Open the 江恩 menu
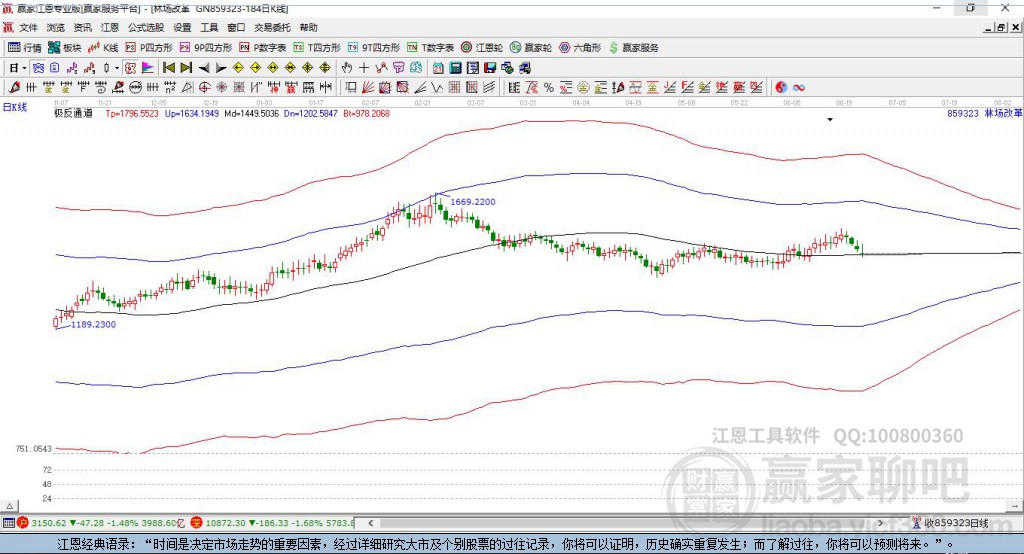1024x554 pixels. click(110, 27)
